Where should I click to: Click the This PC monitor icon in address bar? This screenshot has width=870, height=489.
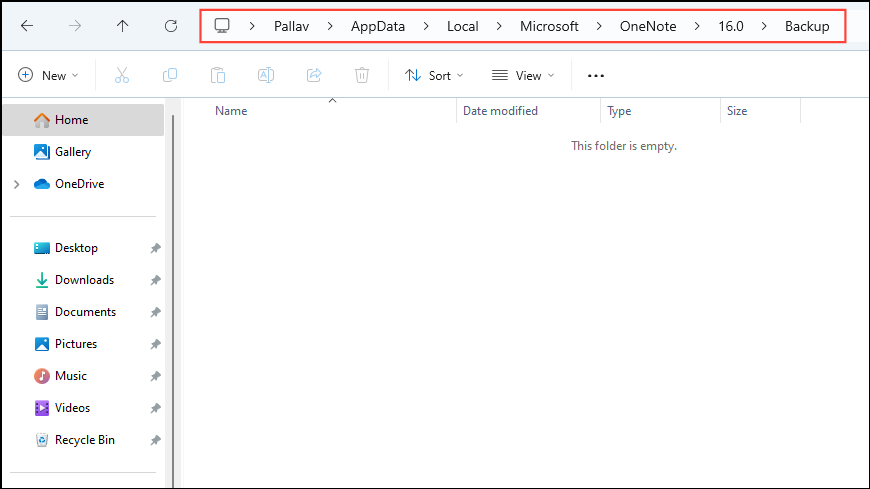click(222, 26)
